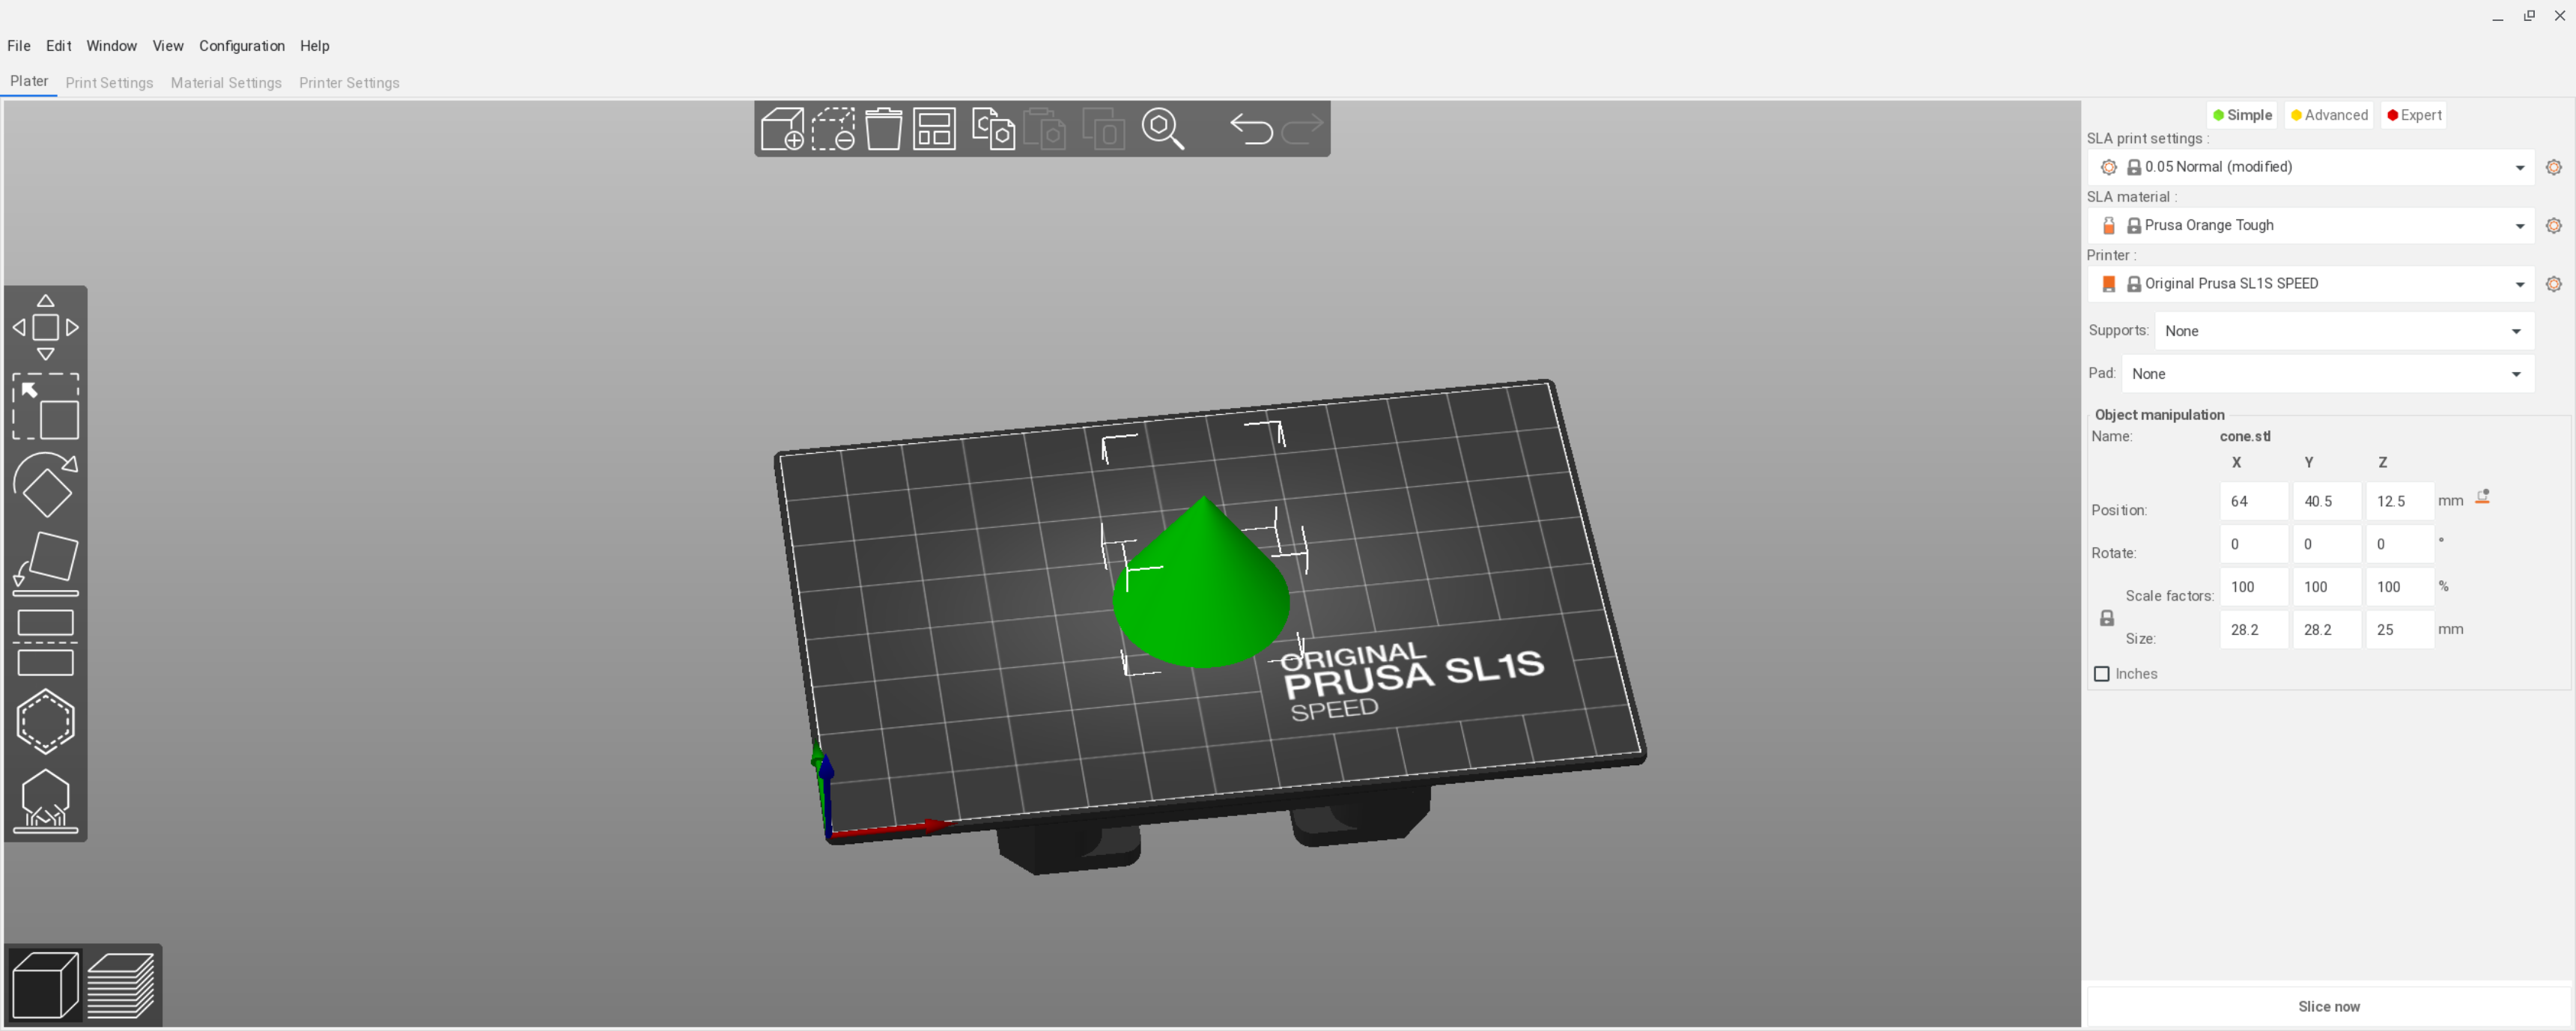Click the Slice now button
Image resolution: width=2576 pixels, height=1031 pixels.
2329,1007
